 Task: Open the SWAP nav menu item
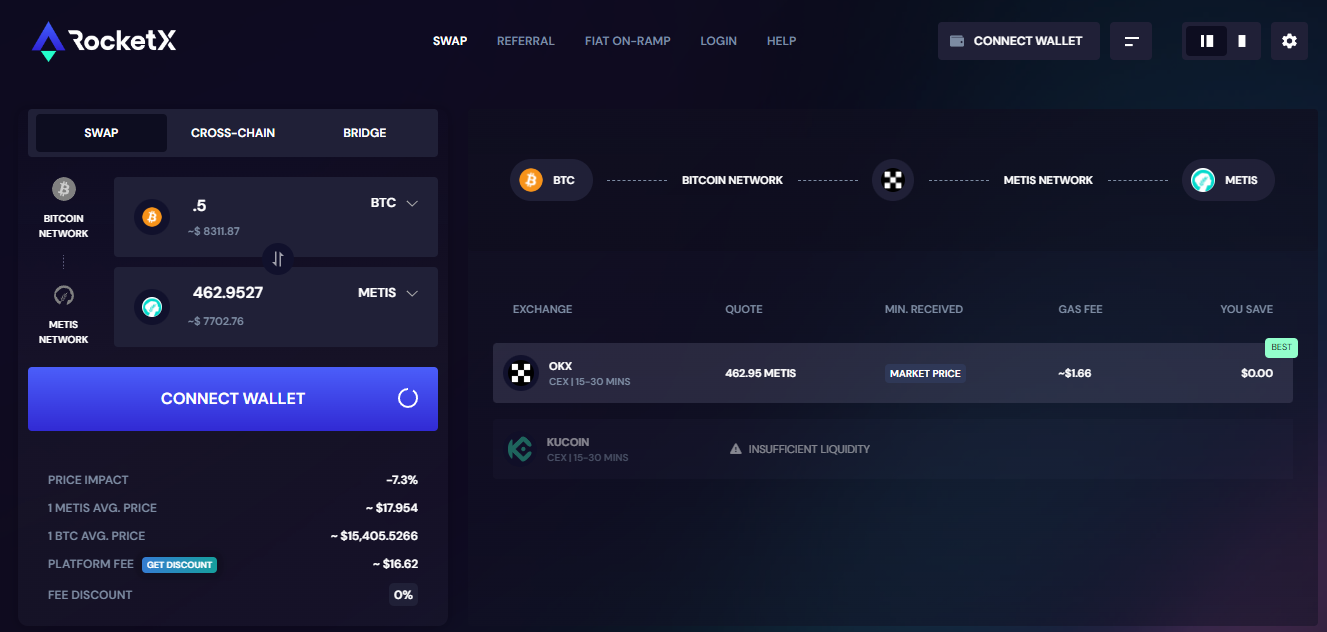click(x=450, y=41)
